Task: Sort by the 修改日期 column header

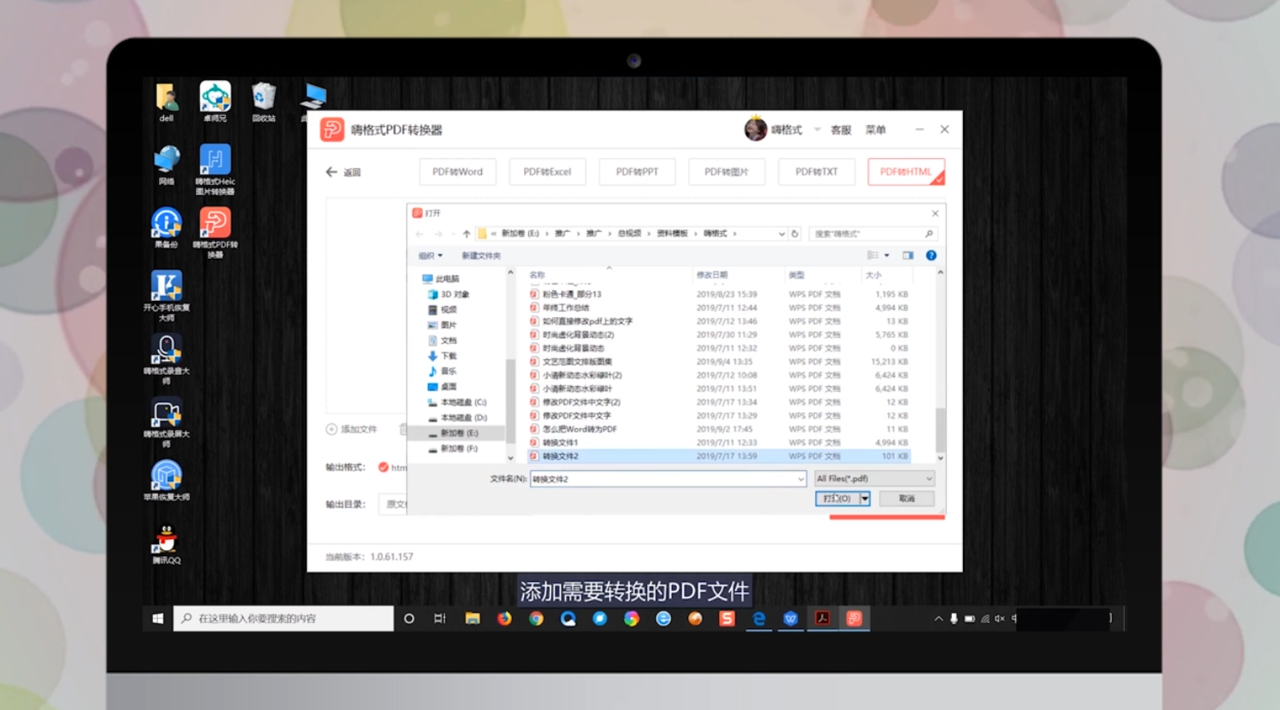Action: 712,274
